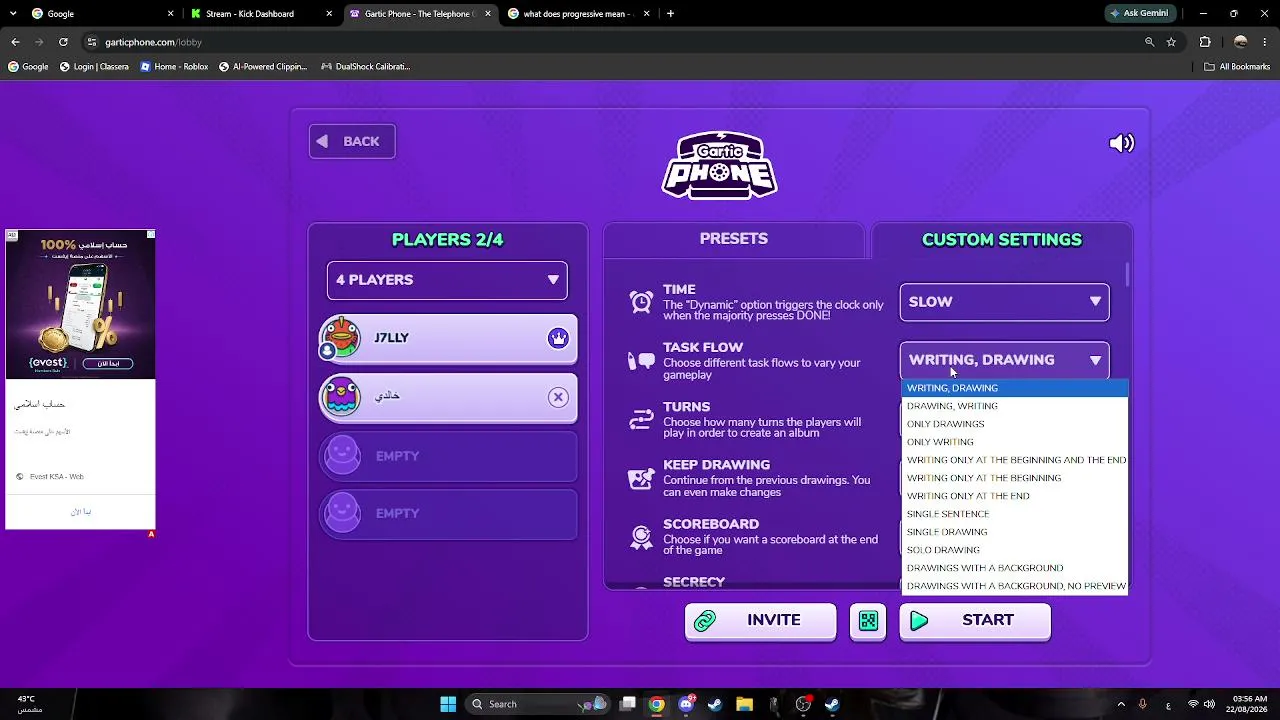
Task: Click J7LLY's avatar picture
Action: (x=341, y=338)
